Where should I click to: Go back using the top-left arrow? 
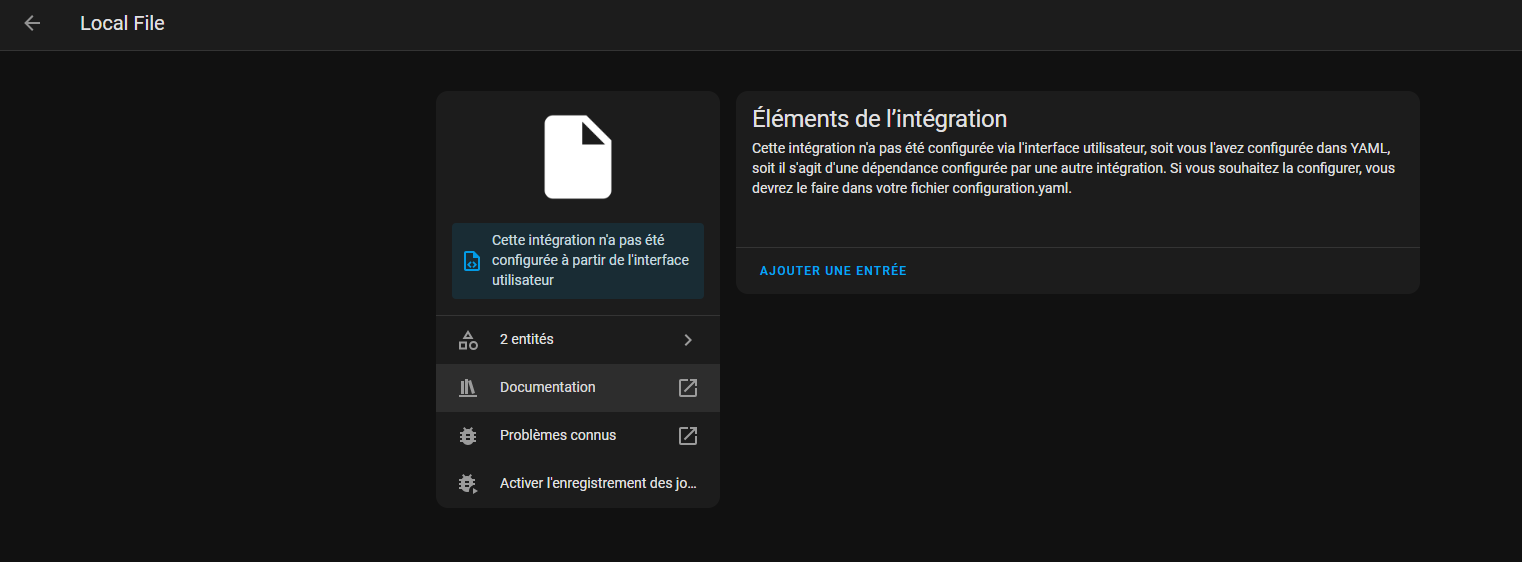pos(32,23)
